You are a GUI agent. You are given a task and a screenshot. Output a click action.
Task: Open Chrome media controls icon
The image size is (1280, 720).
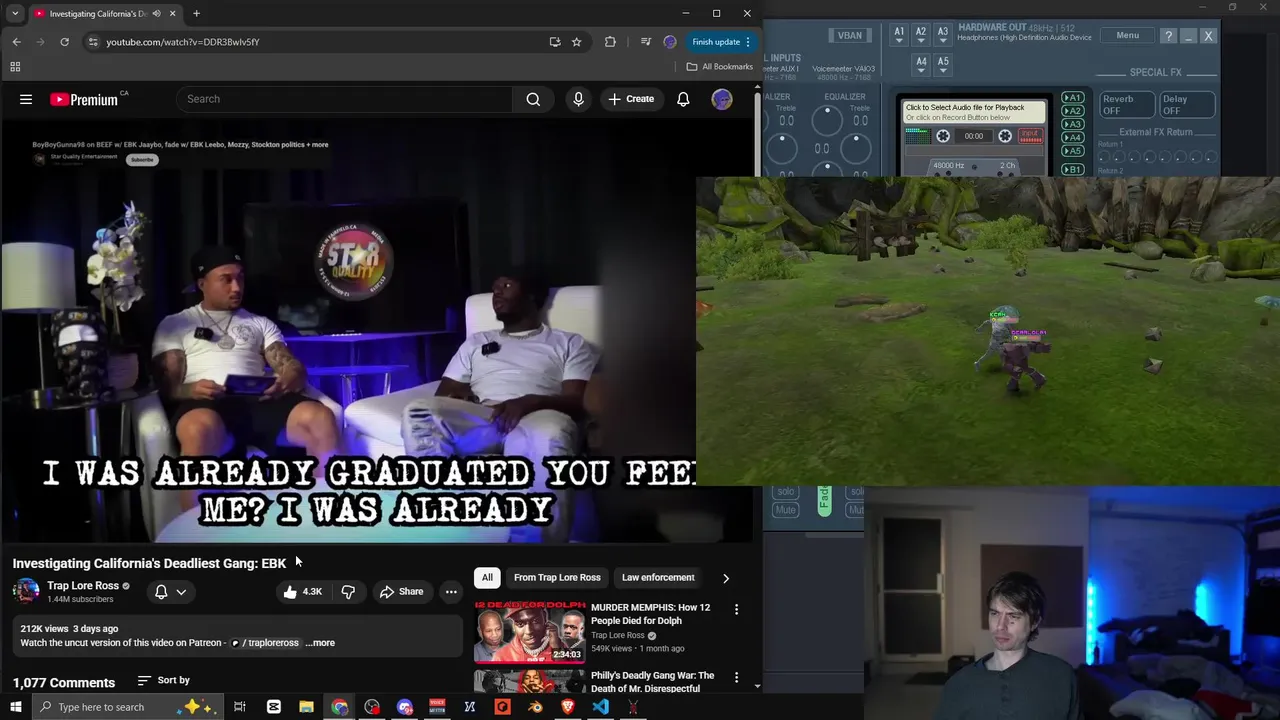tap(646, 42)
